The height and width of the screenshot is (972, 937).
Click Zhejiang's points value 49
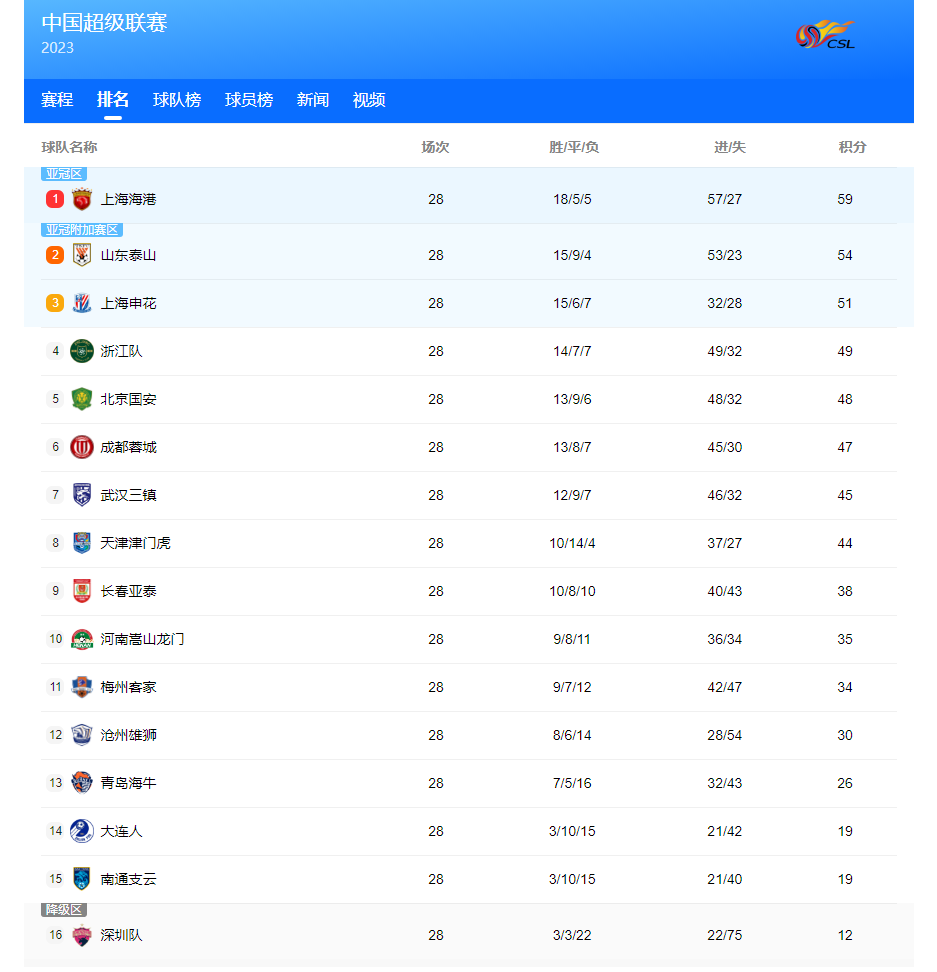845,351
